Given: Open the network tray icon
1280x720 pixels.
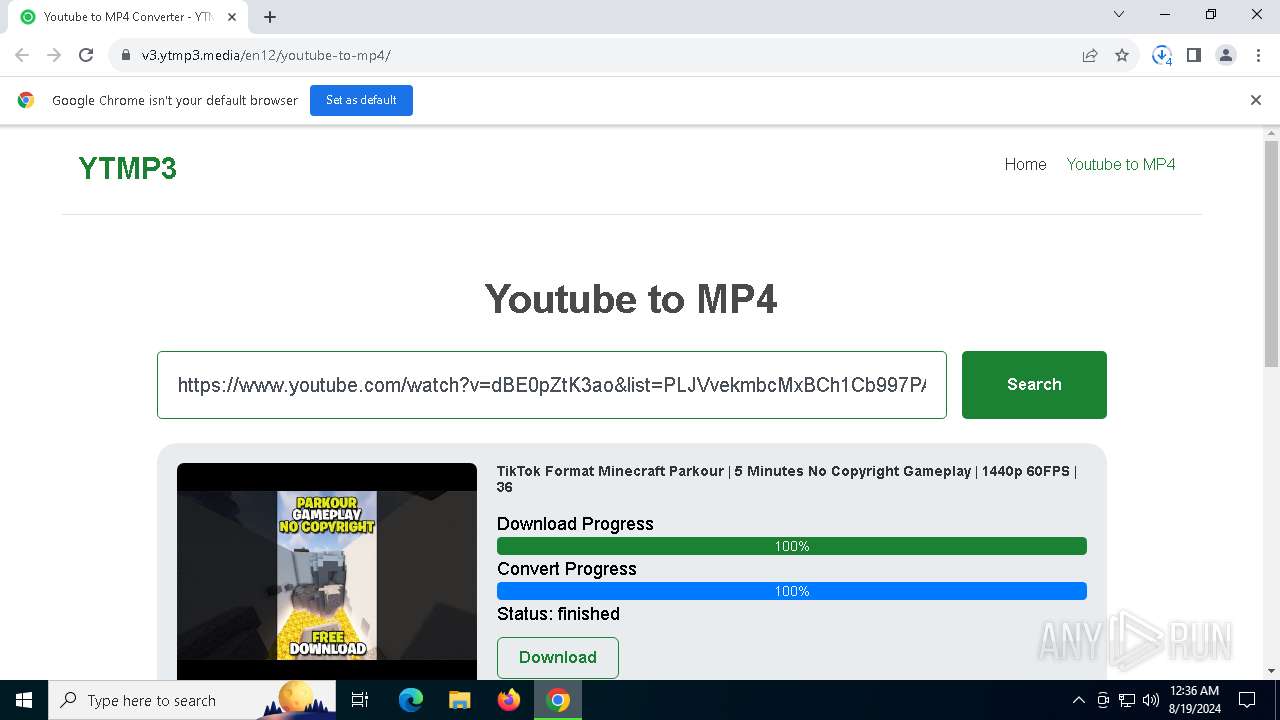Looking at the screenshot, I should pos(1127,700).
